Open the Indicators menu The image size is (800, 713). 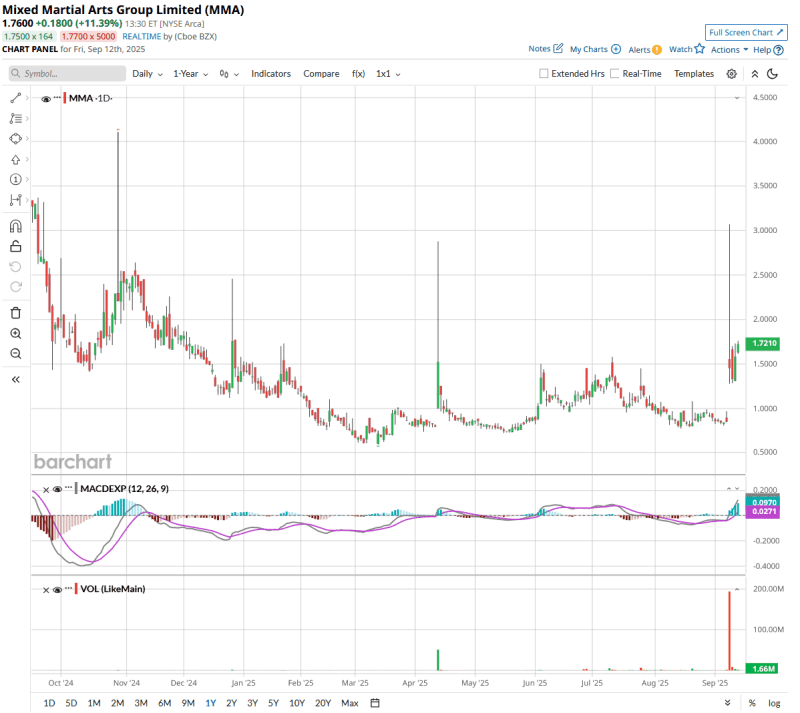(270, 74)
